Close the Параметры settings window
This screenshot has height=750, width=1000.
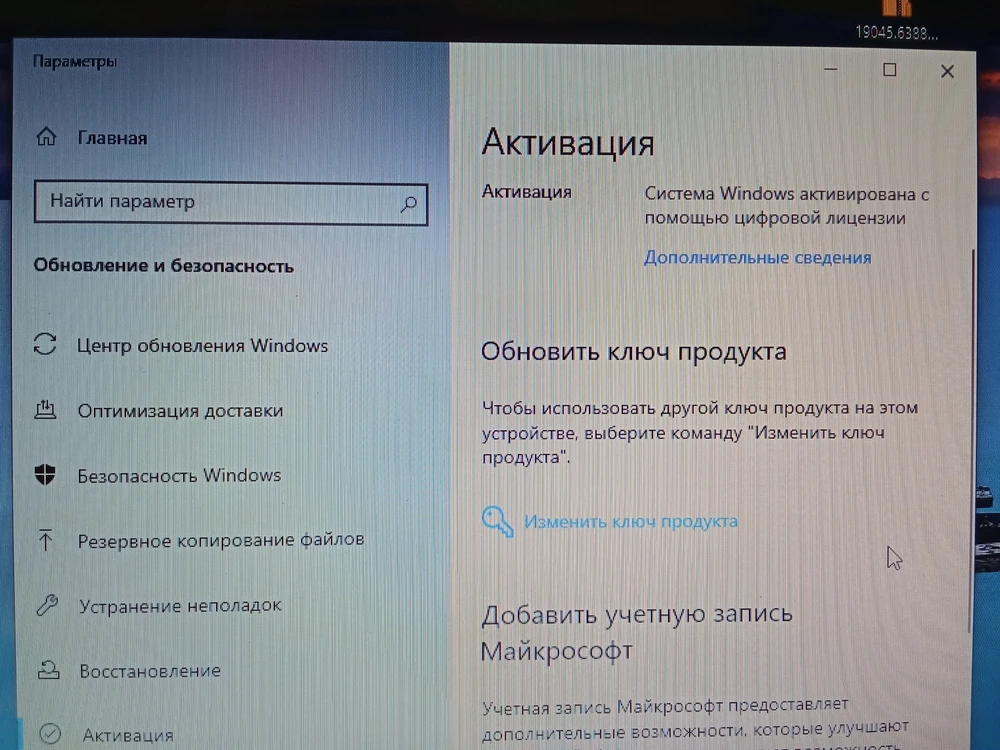point(947,71)
